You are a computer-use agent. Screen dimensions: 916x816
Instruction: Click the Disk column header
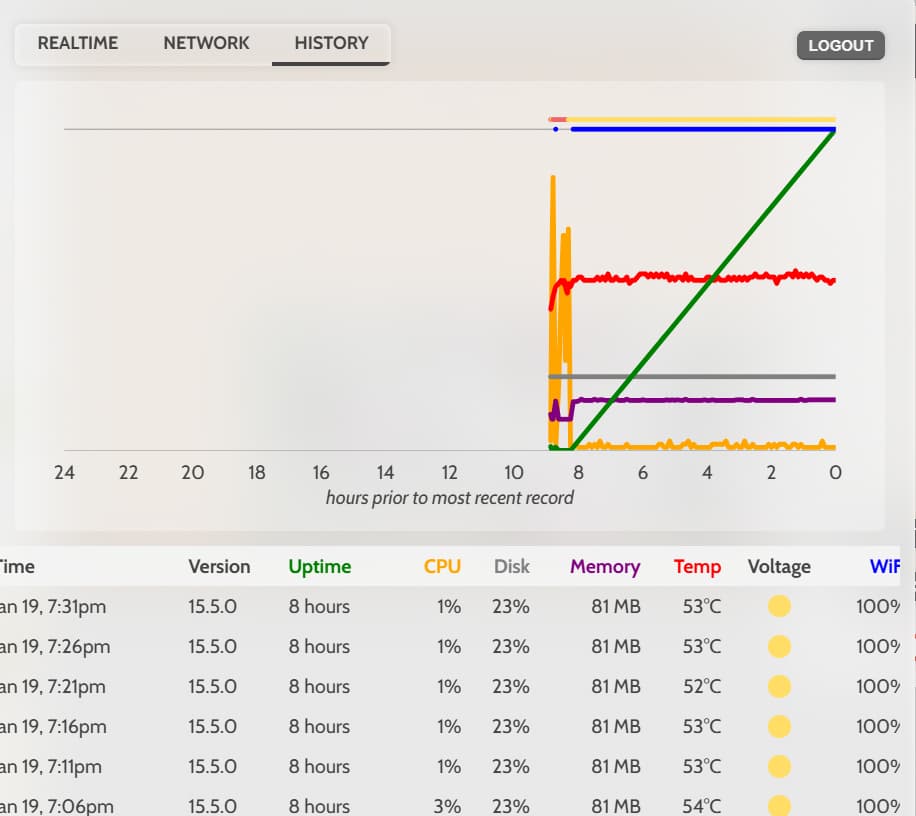(x=511, y=567)
